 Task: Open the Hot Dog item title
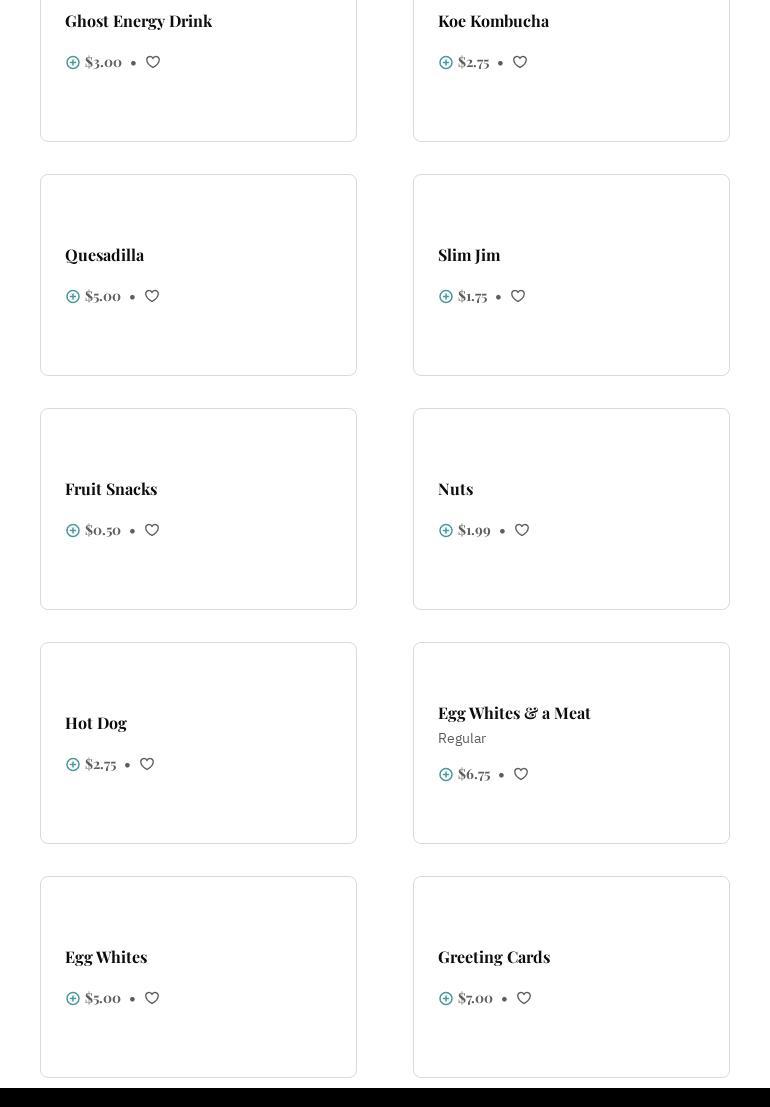[x=96, y=723]
